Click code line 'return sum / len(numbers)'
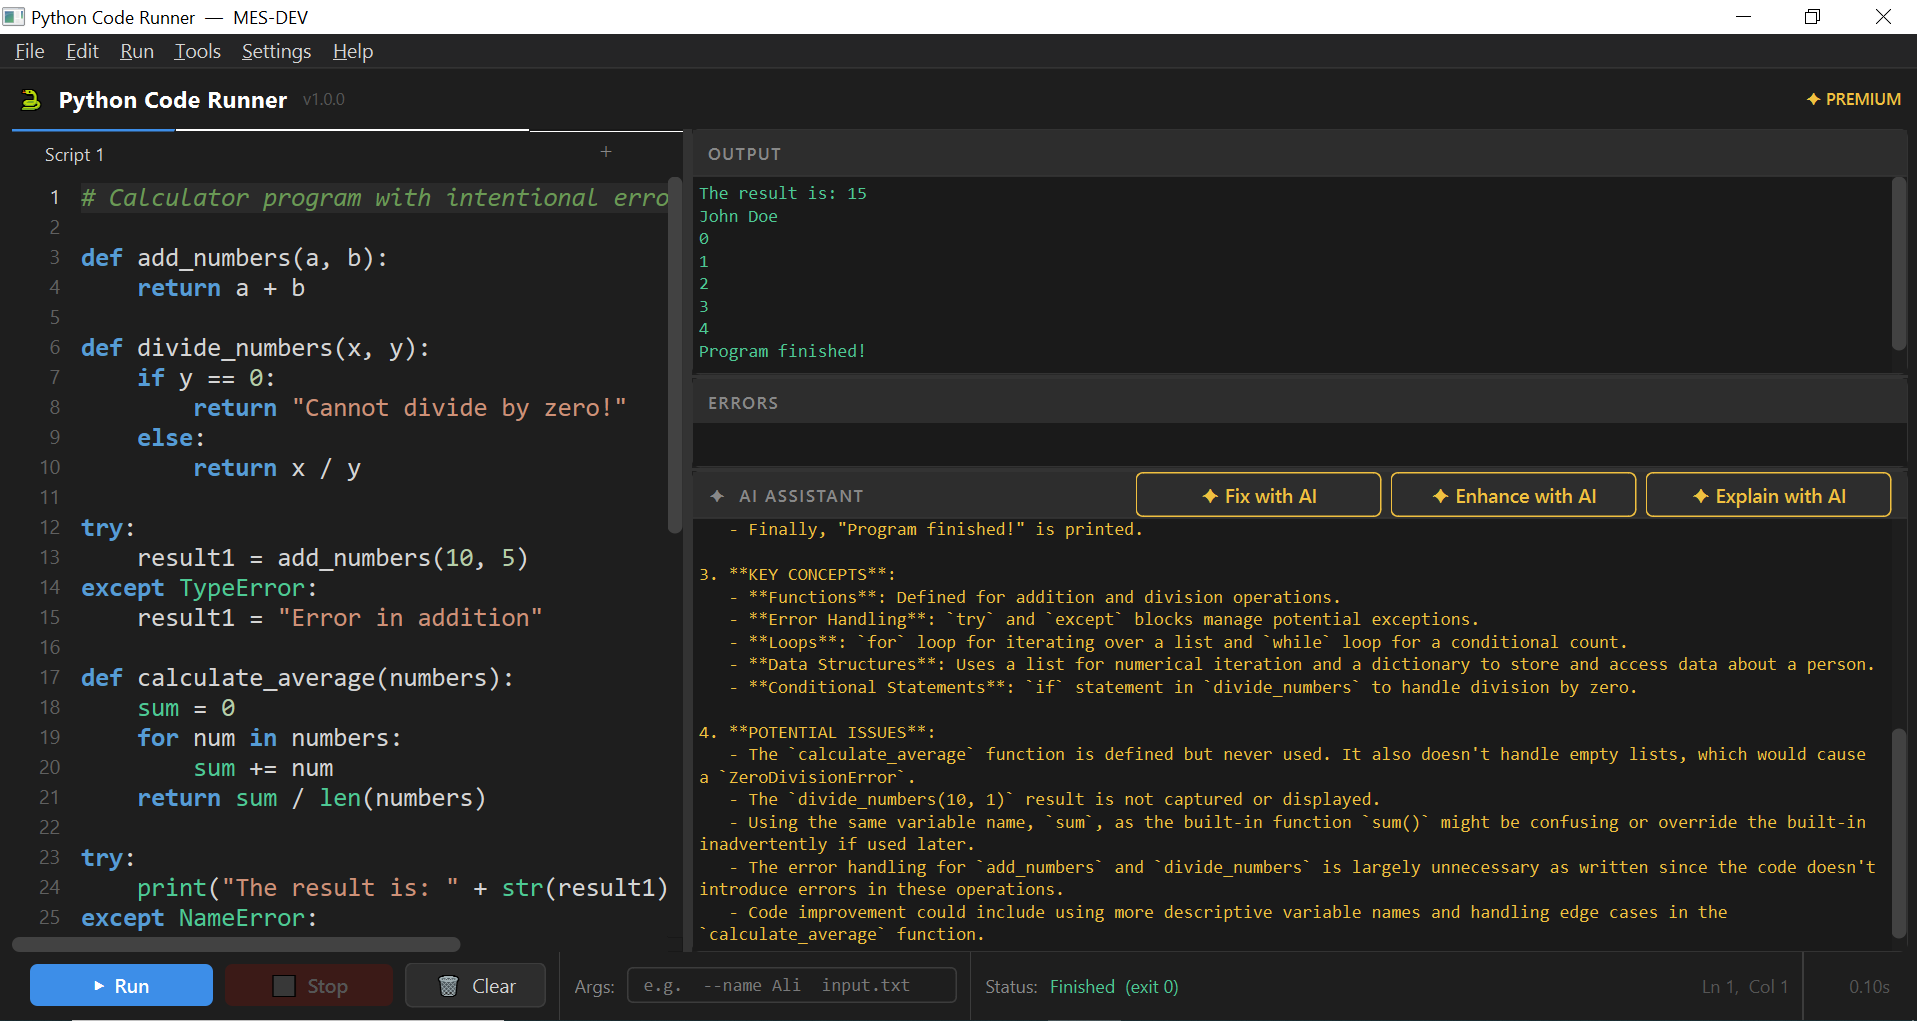1917x1021 pixels. (311, 798)
